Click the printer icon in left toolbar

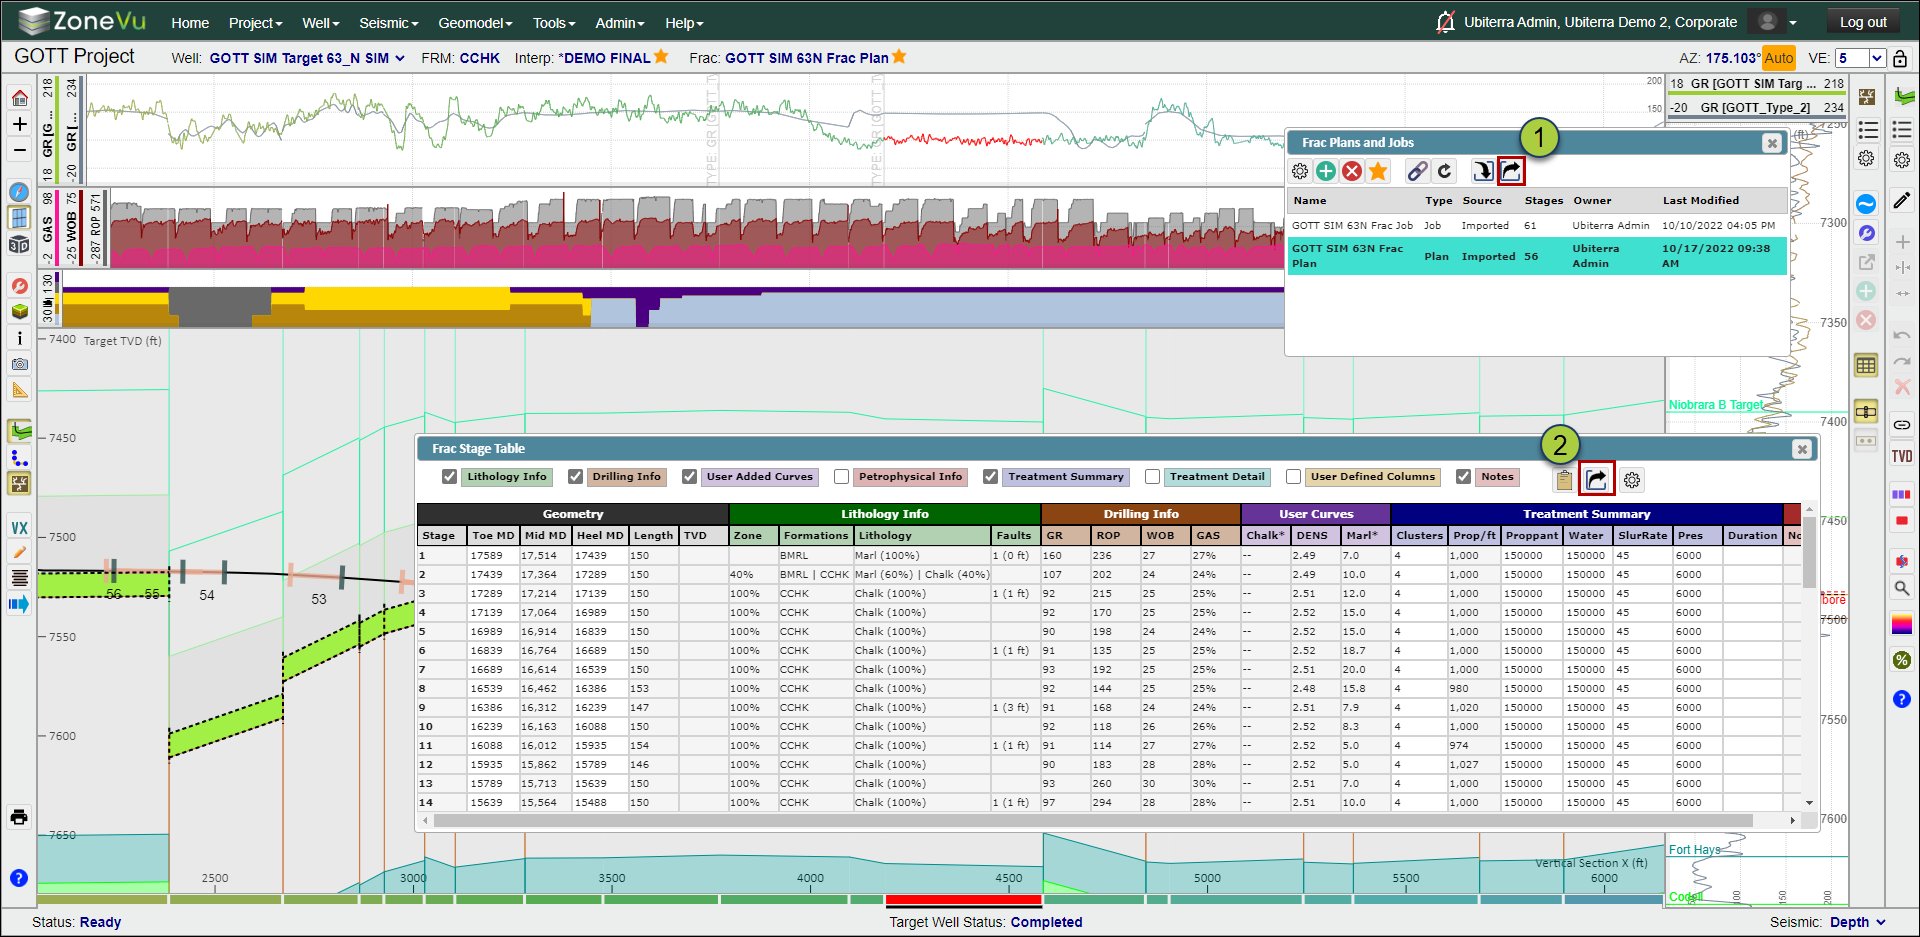coord(19,817)
